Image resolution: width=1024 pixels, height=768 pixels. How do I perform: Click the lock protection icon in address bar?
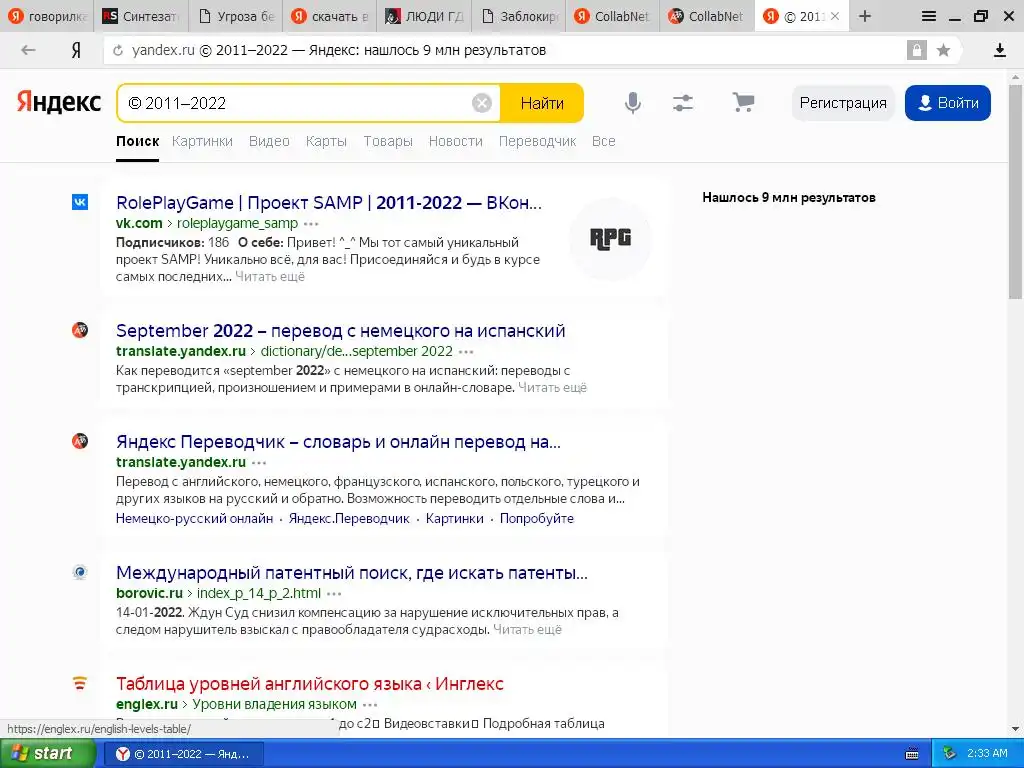click(x=916, y=50)
